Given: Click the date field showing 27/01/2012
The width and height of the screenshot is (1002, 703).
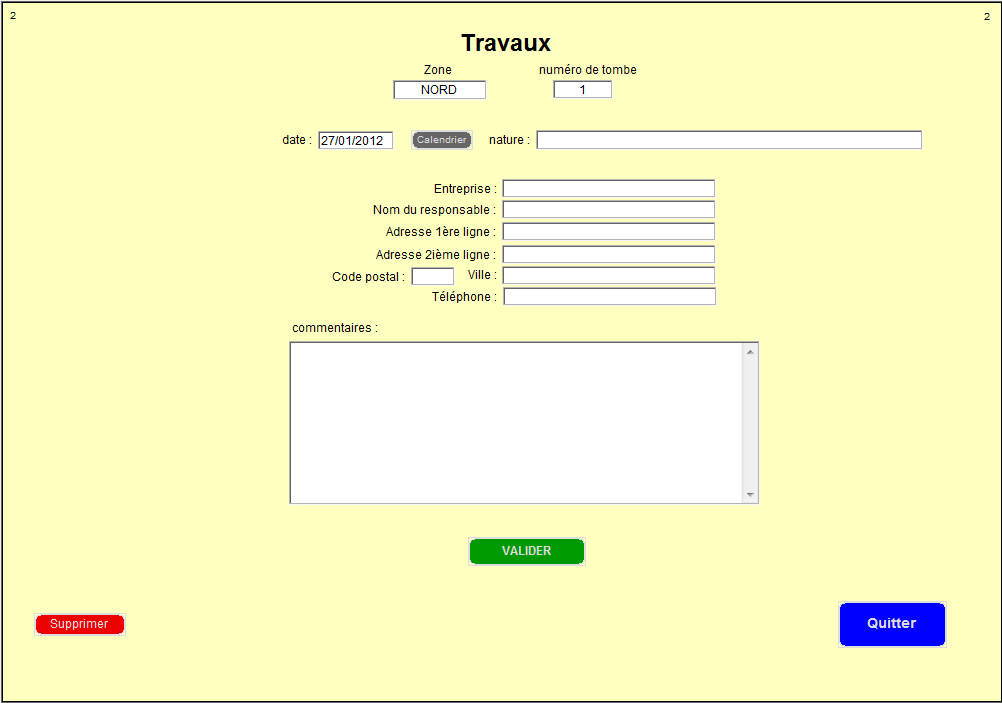Looking at the screenshot, I should (x=355, y=141).
